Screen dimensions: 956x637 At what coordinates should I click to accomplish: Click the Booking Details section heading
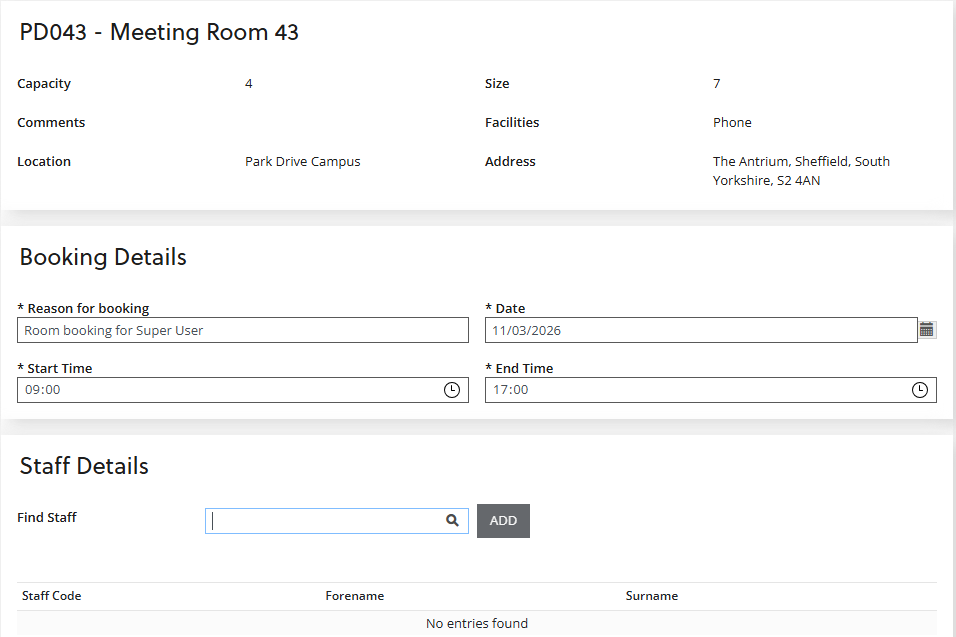pos(103,257)
